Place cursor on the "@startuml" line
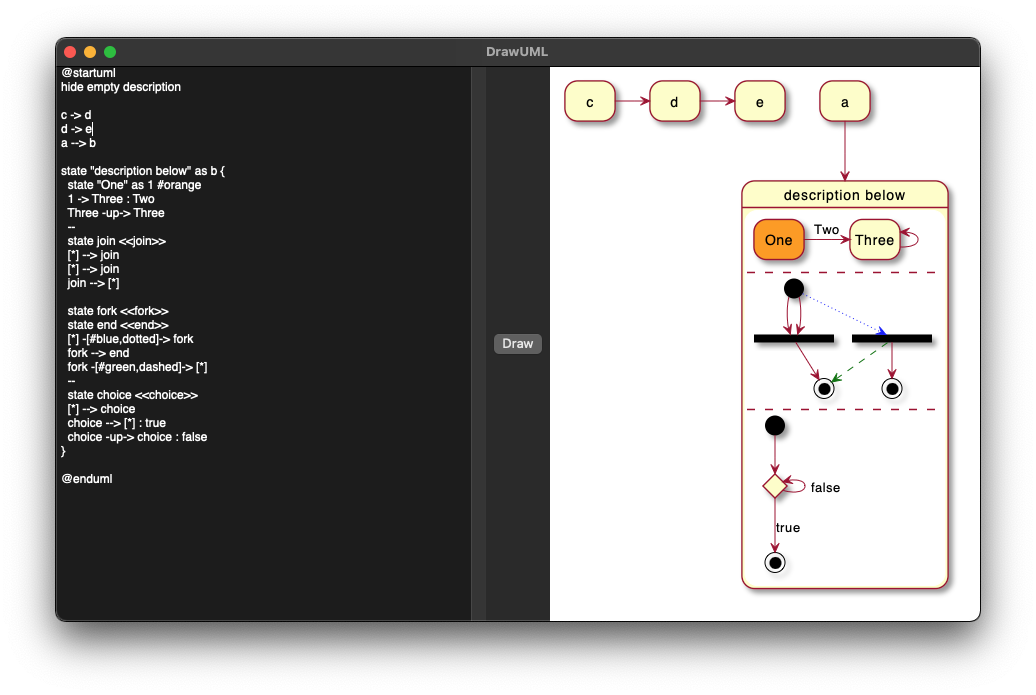Screen dimensions: 1036x695 click(88, 73)
